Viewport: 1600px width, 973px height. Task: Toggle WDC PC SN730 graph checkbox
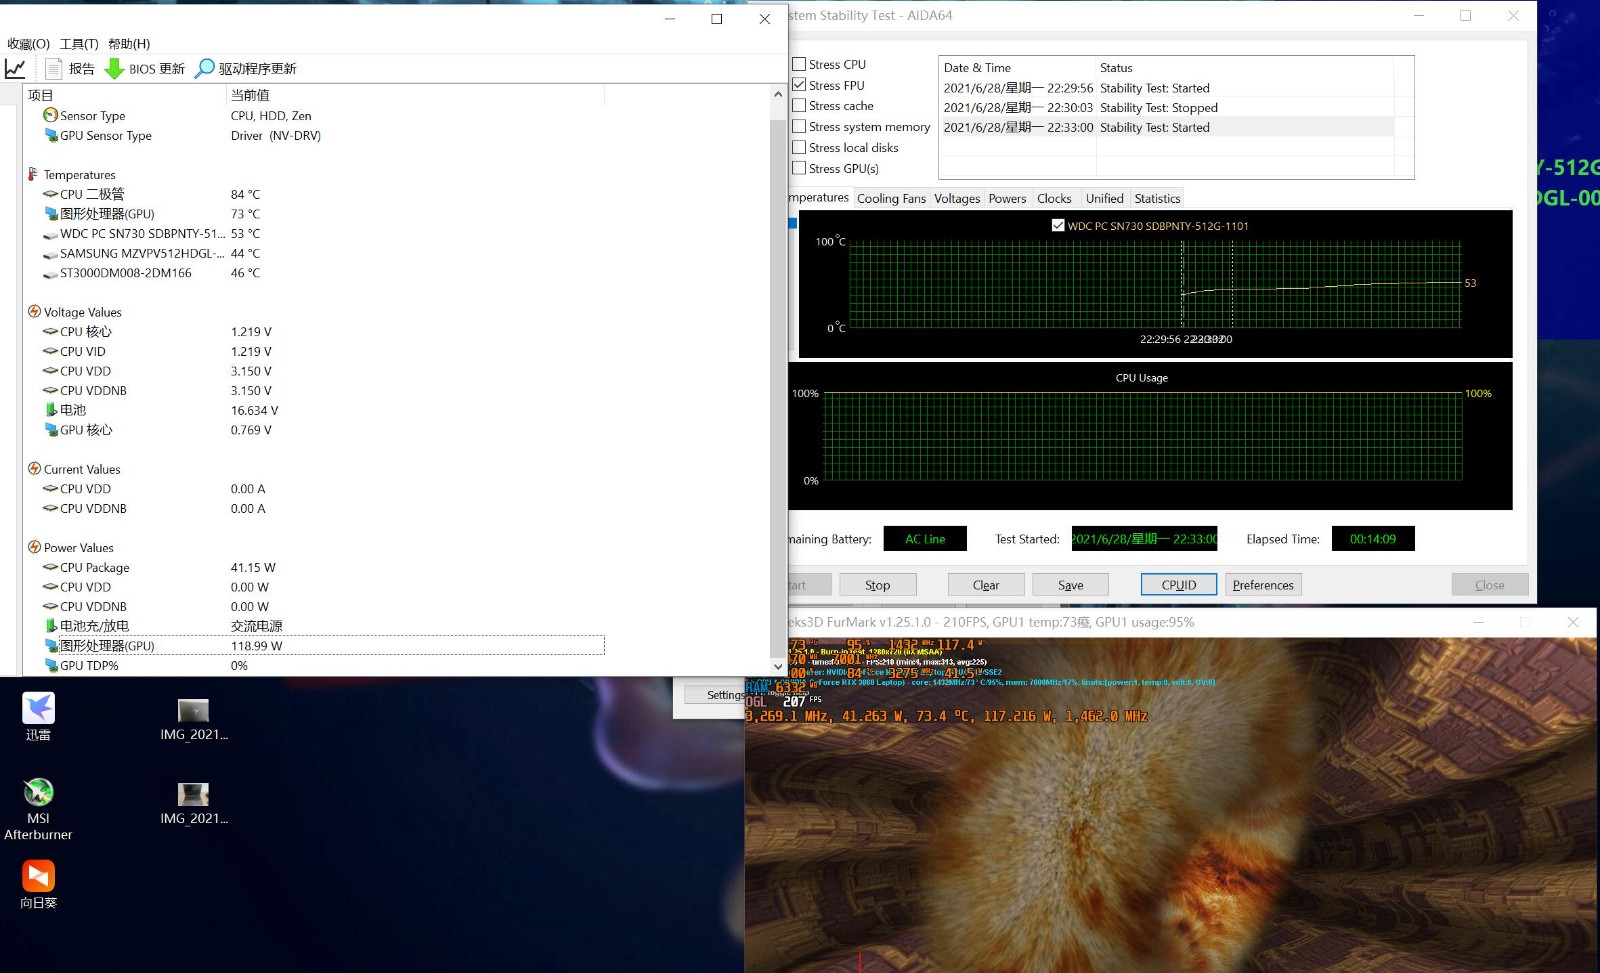coord(1058,225)
